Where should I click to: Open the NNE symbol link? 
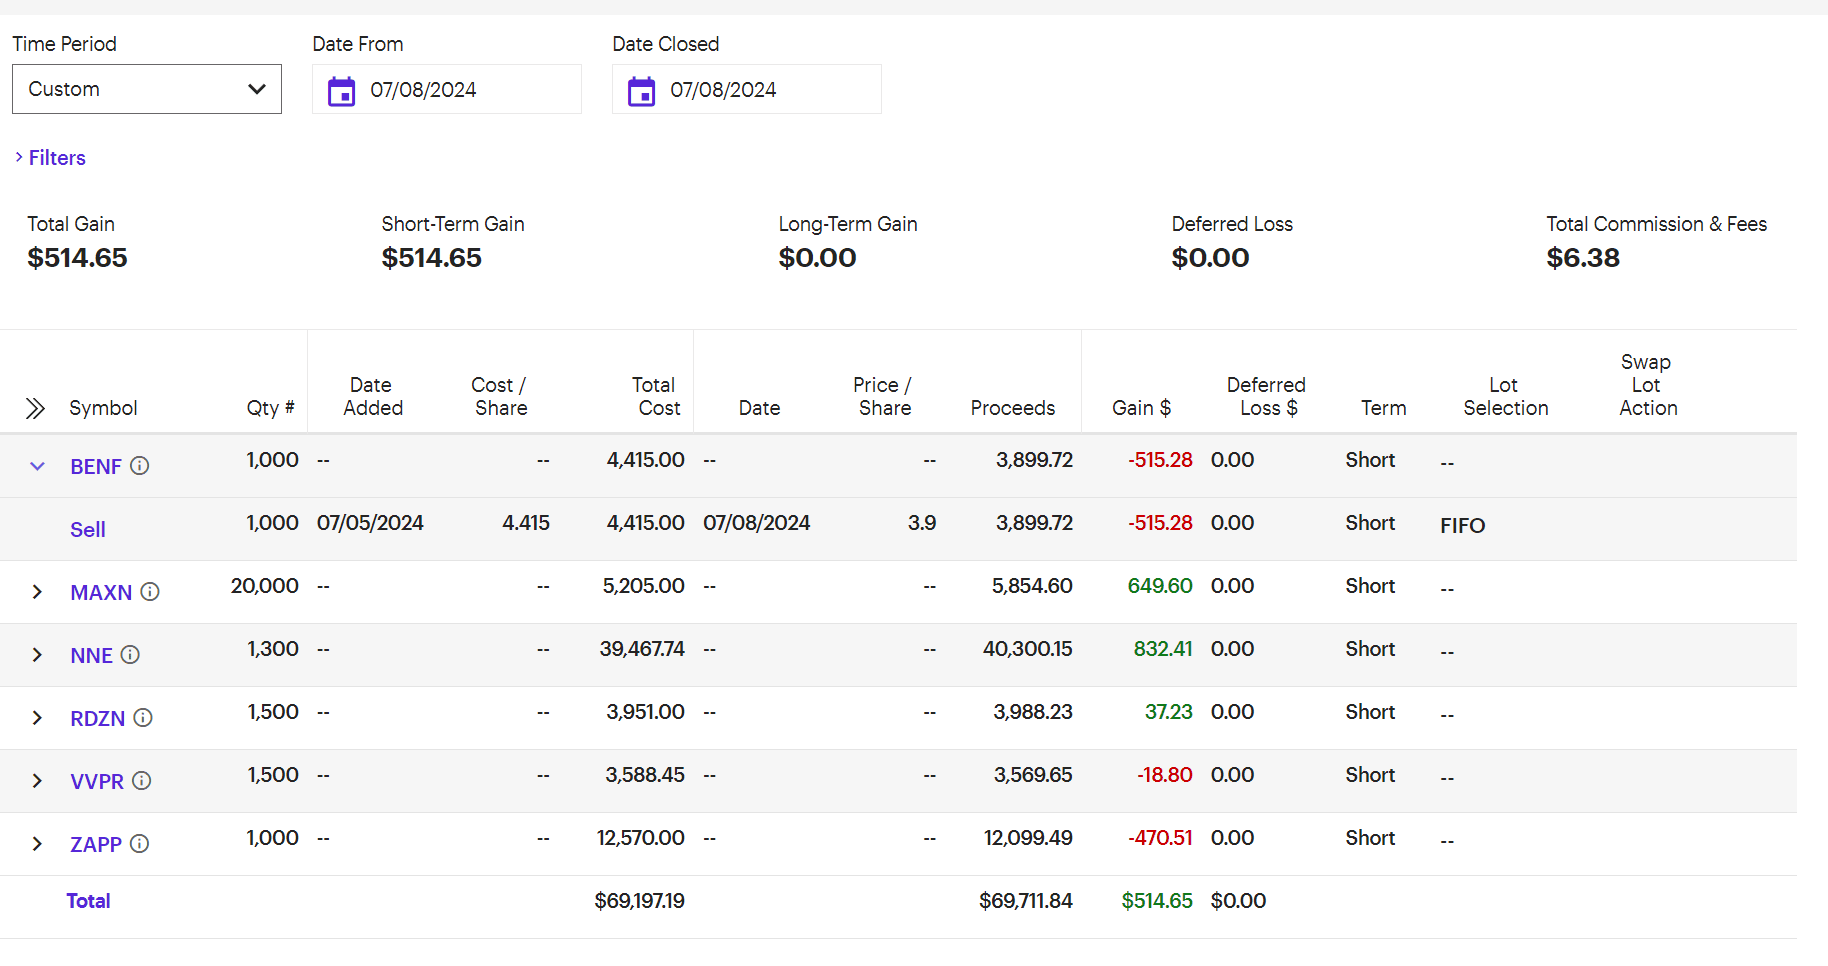pos(91,656)
